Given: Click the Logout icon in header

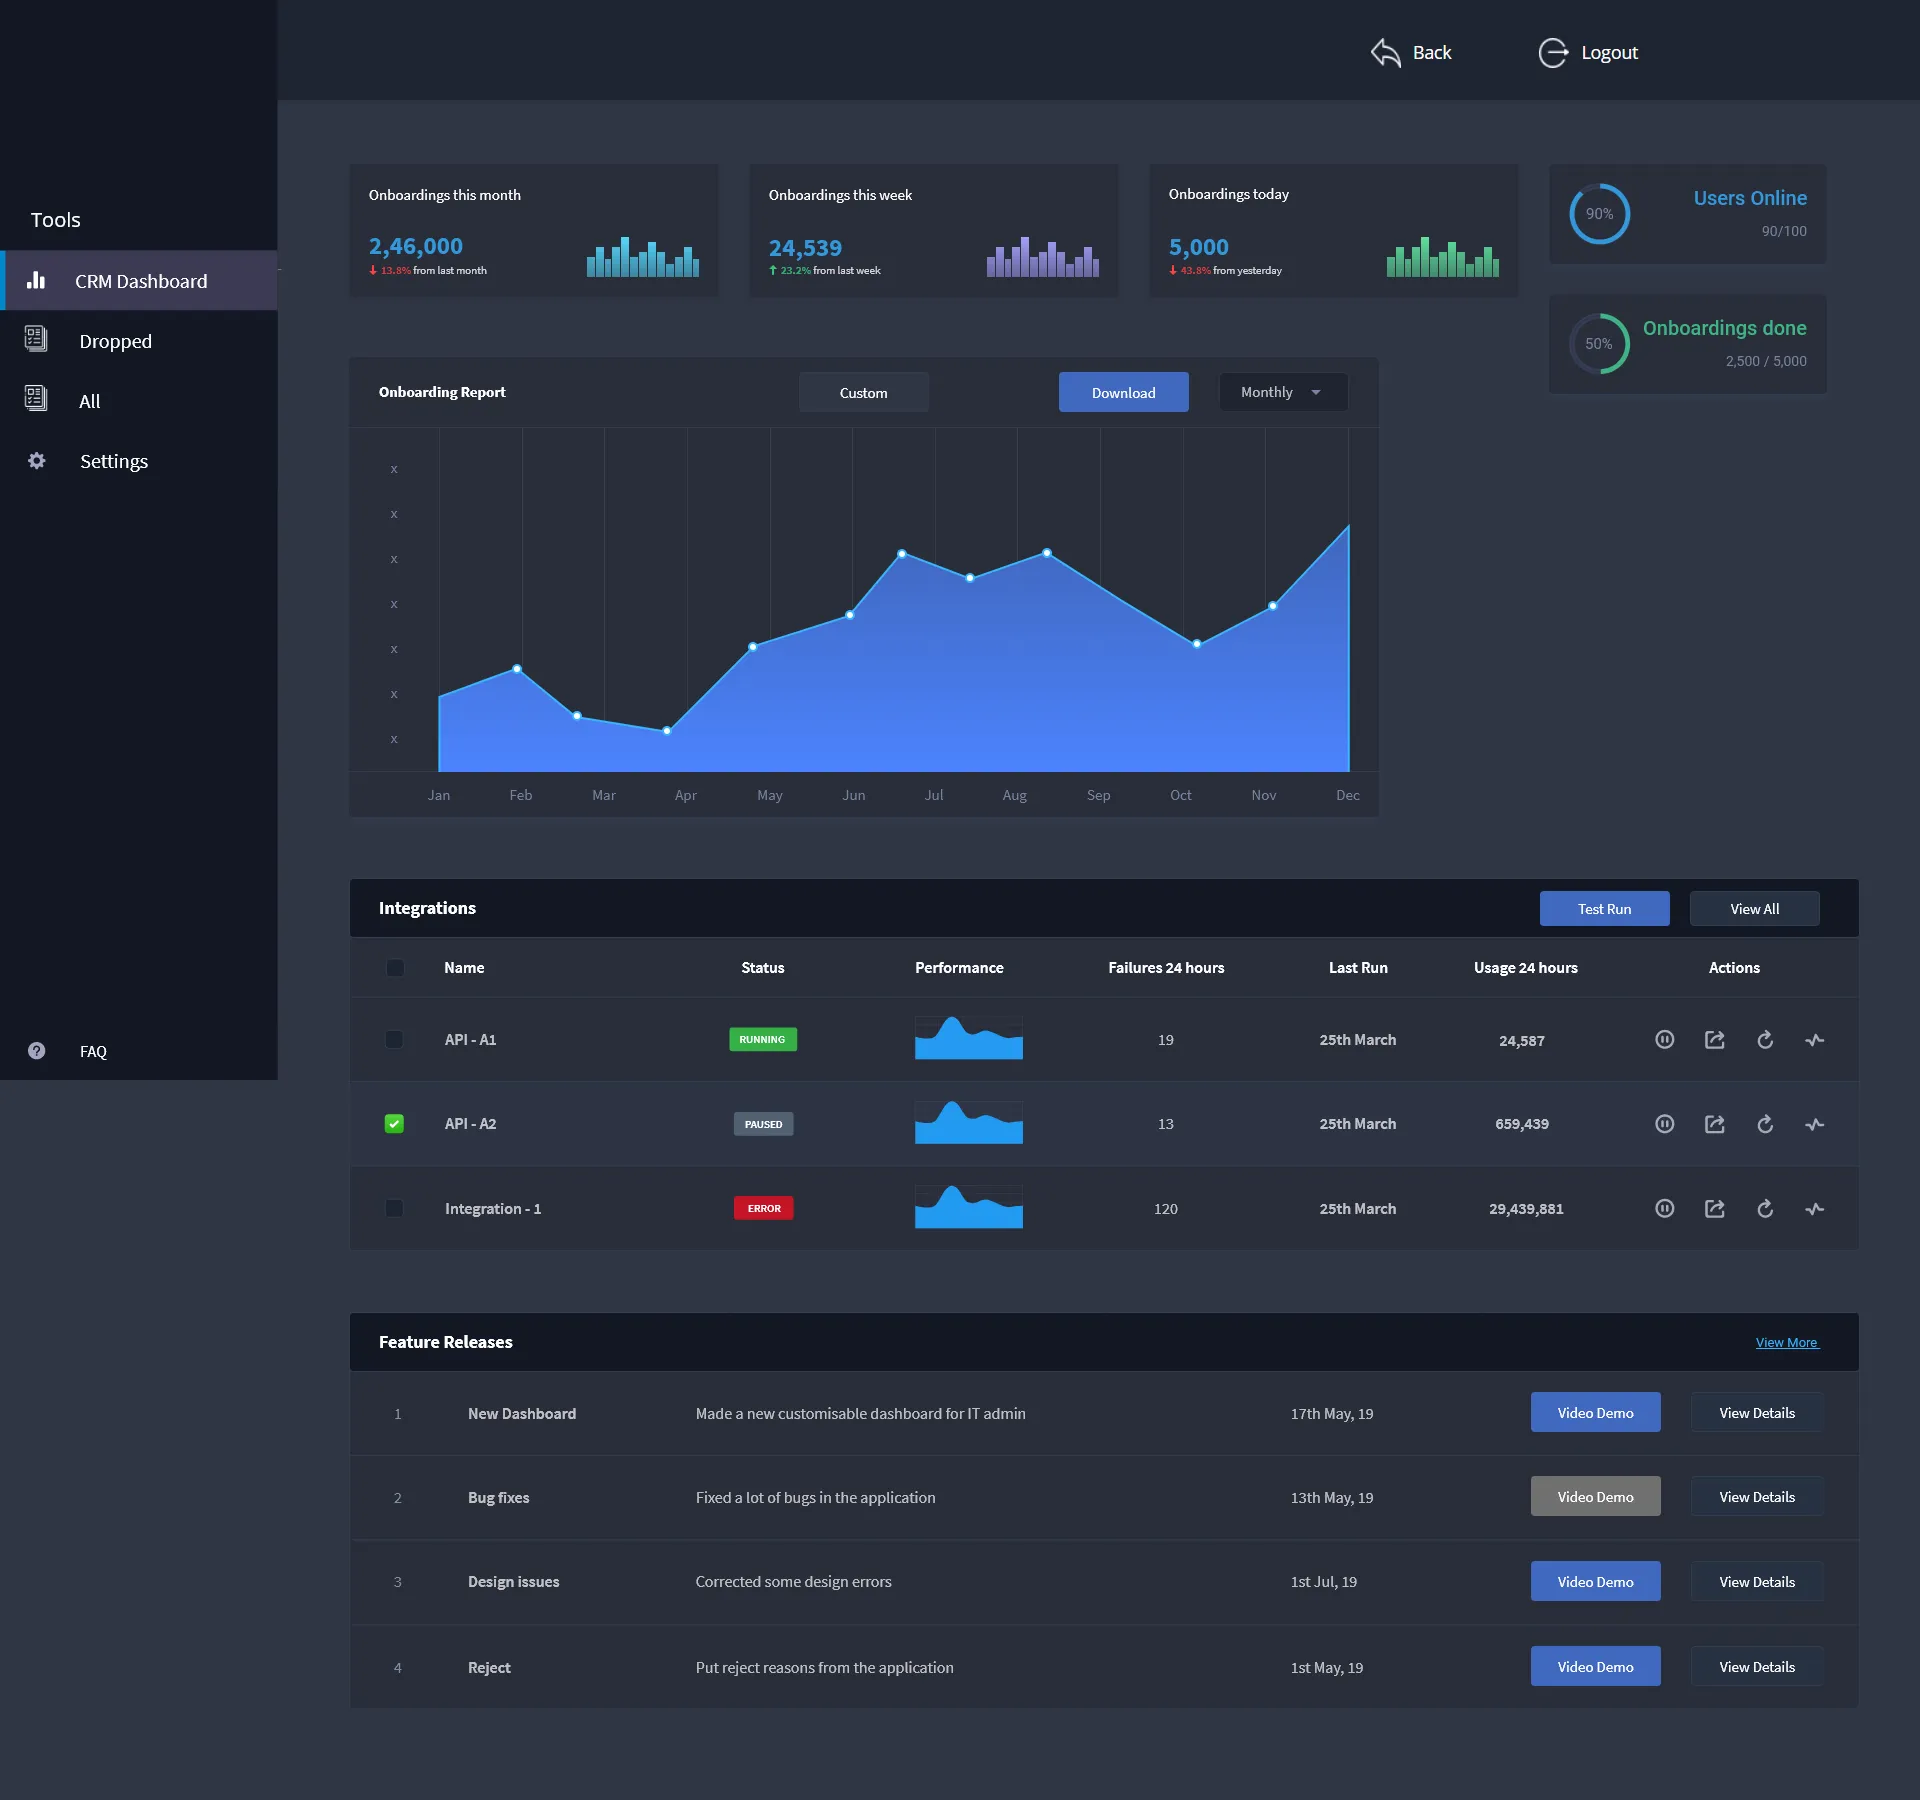Looking at the screenshot, I should [1553, 53].
